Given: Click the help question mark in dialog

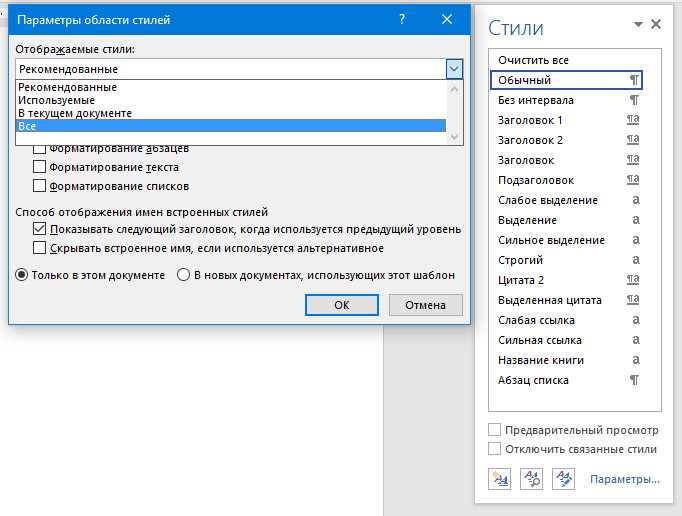Looking at the screenshot, I should (402, 19).
